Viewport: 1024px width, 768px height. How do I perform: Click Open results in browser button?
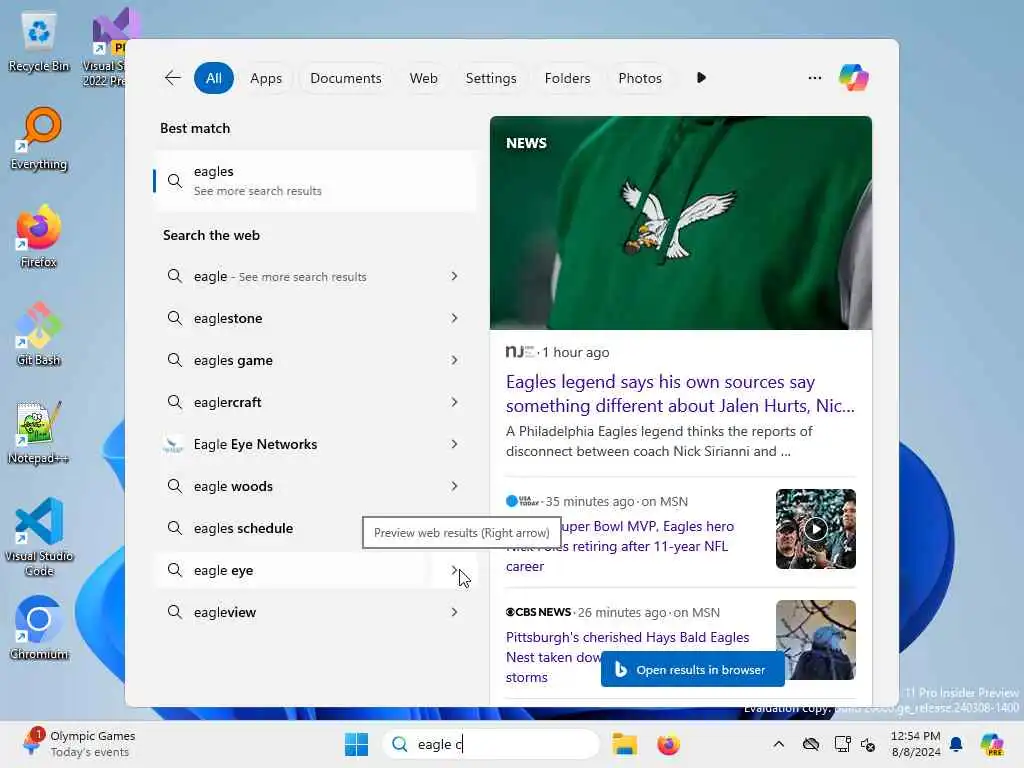tap(692, 670)
